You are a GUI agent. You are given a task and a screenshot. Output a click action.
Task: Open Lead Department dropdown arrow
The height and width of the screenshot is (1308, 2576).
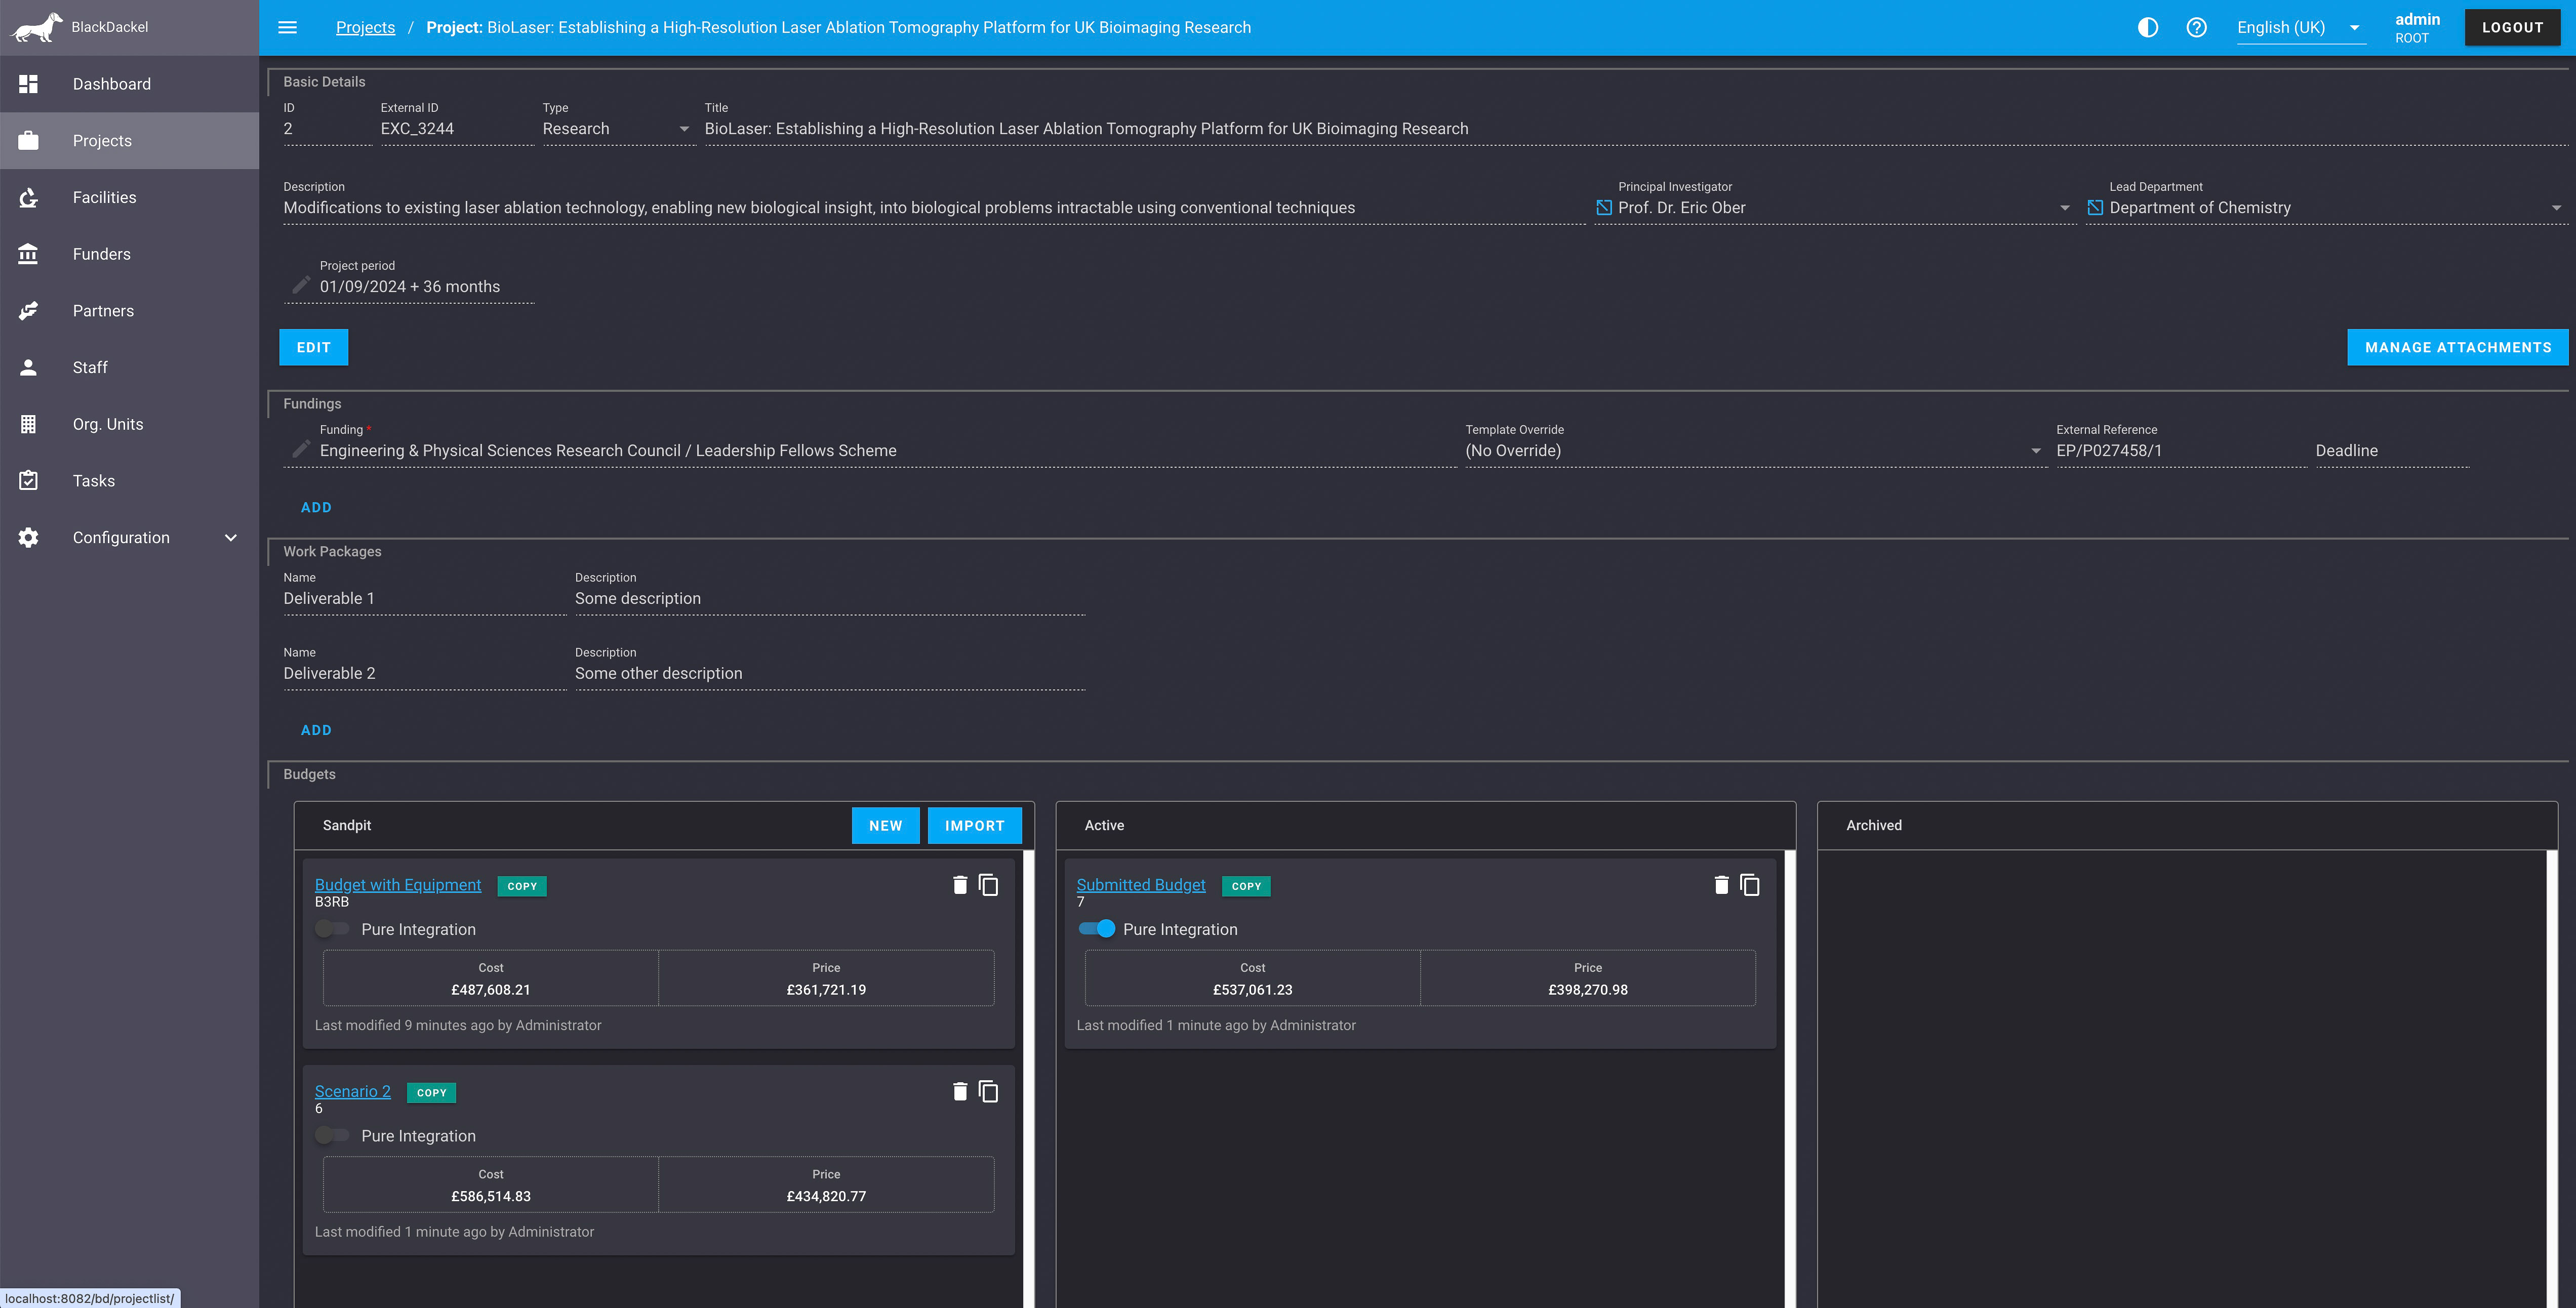[2556, 208]
